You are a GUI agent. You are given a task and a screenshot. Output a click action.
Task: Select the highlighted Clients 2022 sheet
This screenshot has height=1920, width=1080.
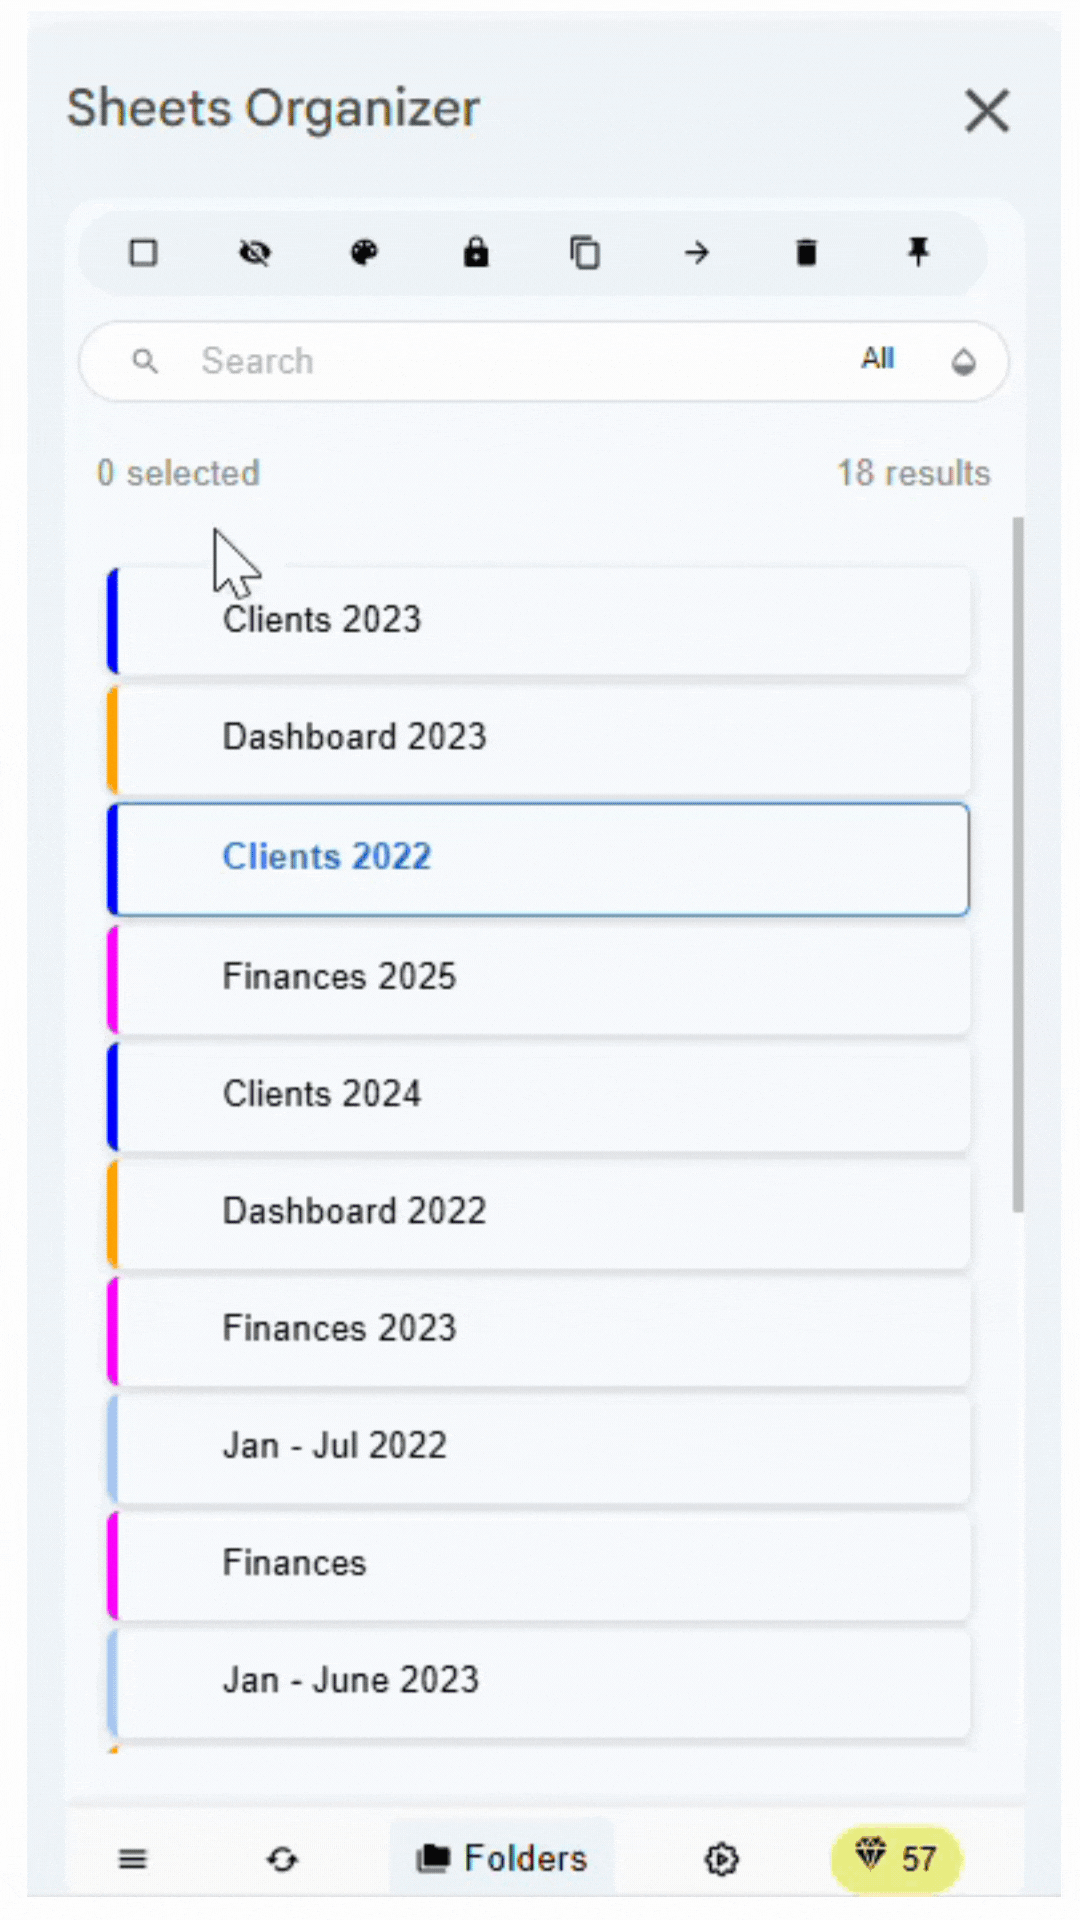540,858
